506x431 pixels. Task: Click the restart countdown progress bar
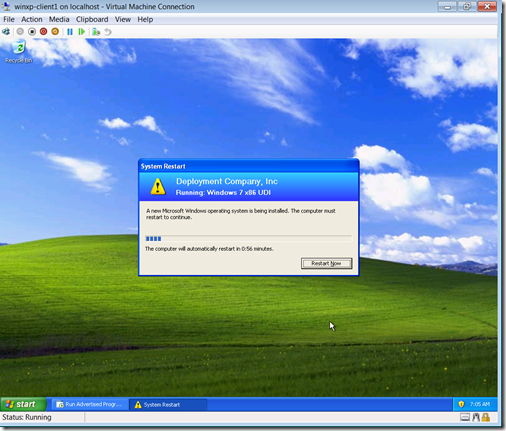click(x=248, y=239)
